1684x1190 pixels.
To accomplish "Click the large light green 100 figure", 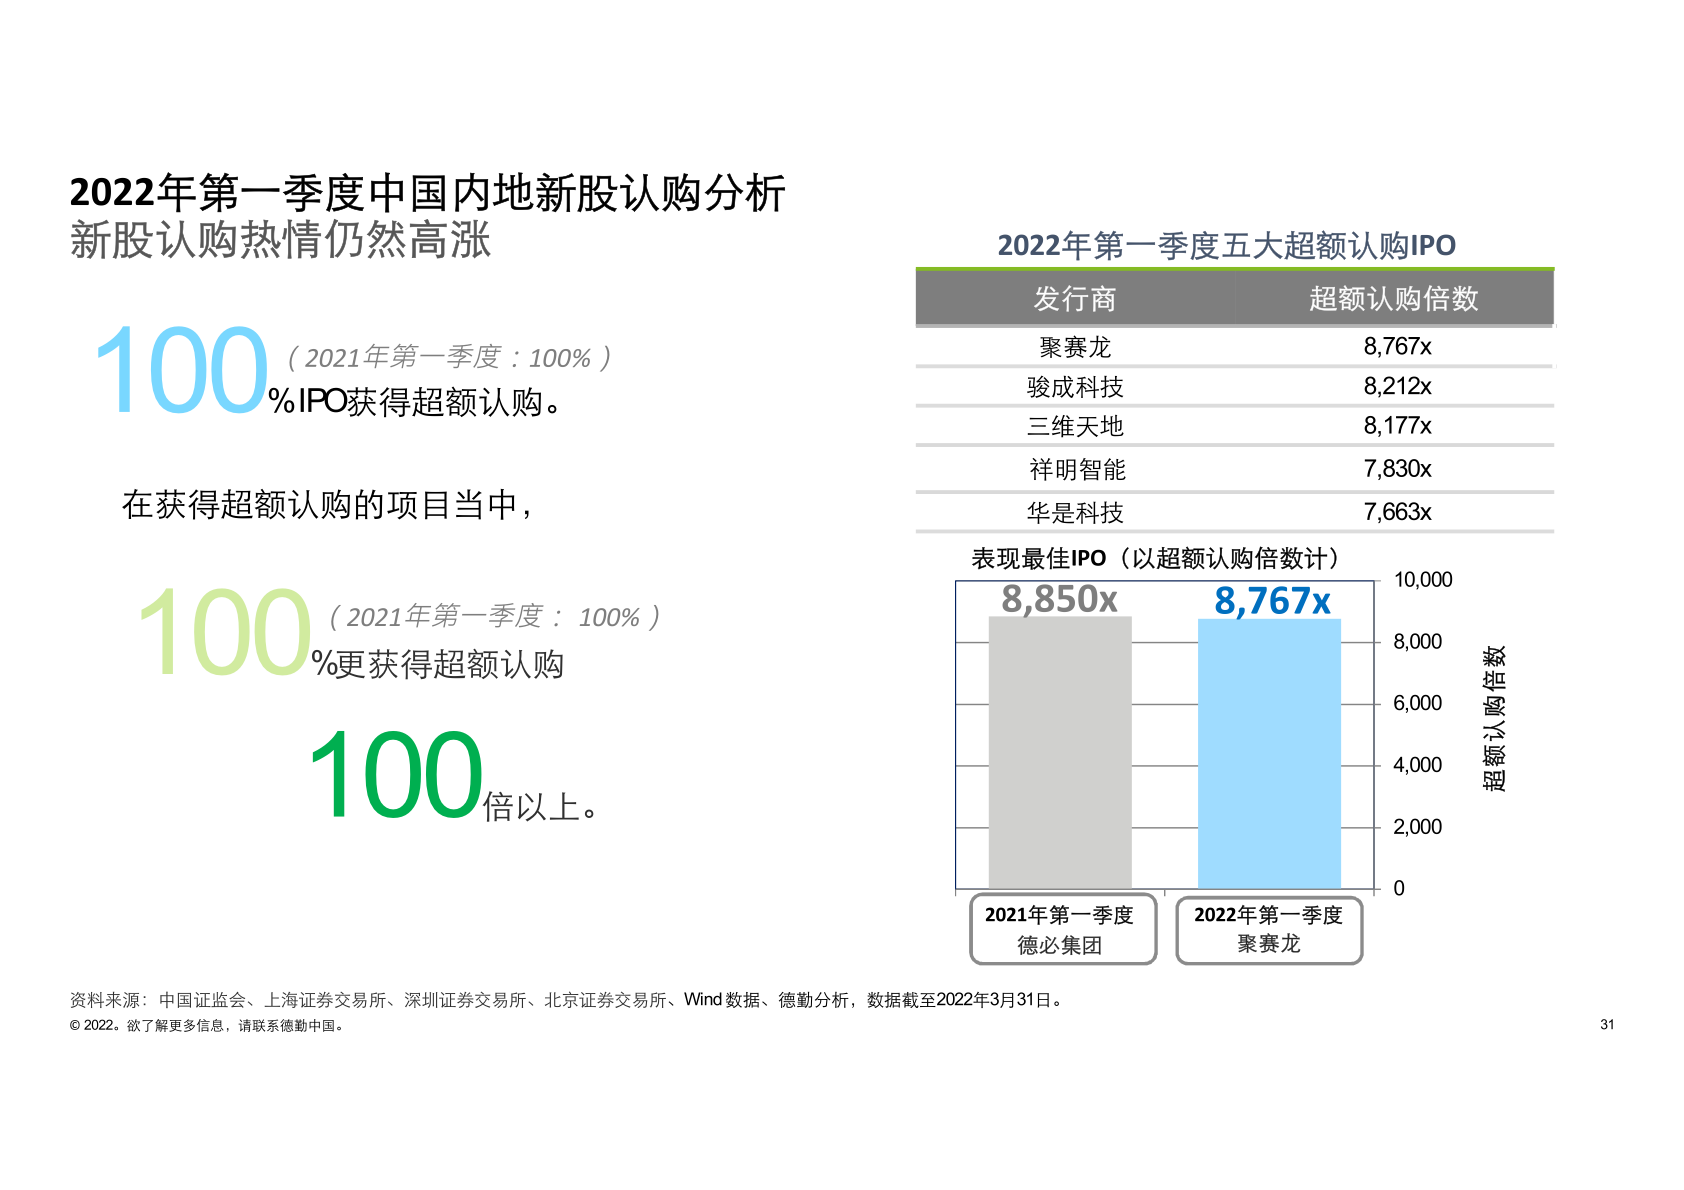I will [224, 634].
